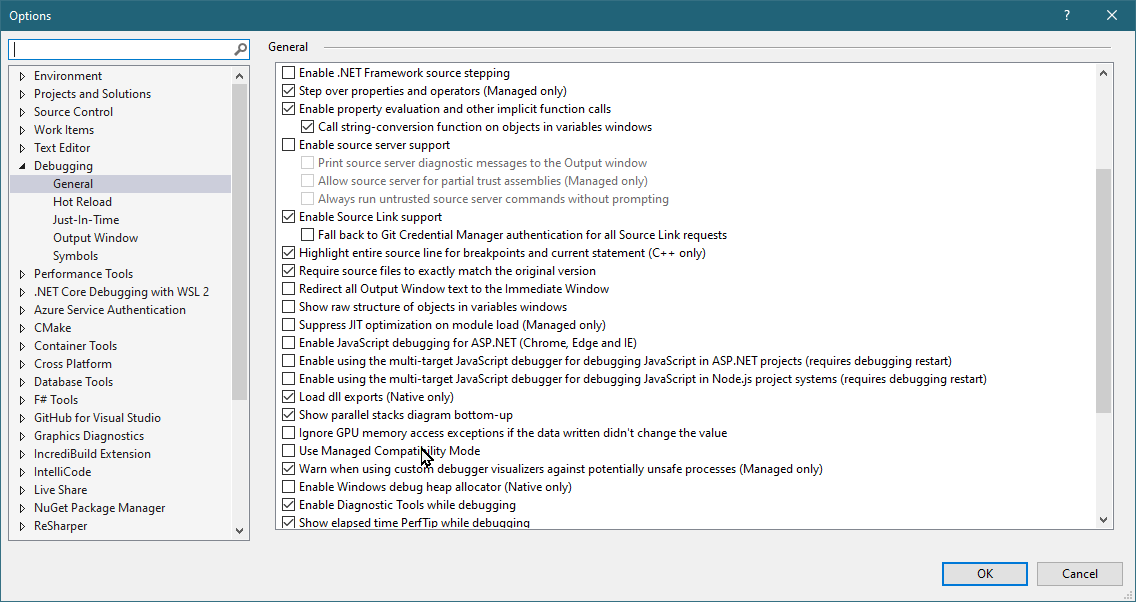Select the IntelliCode category

click(62, 472)
